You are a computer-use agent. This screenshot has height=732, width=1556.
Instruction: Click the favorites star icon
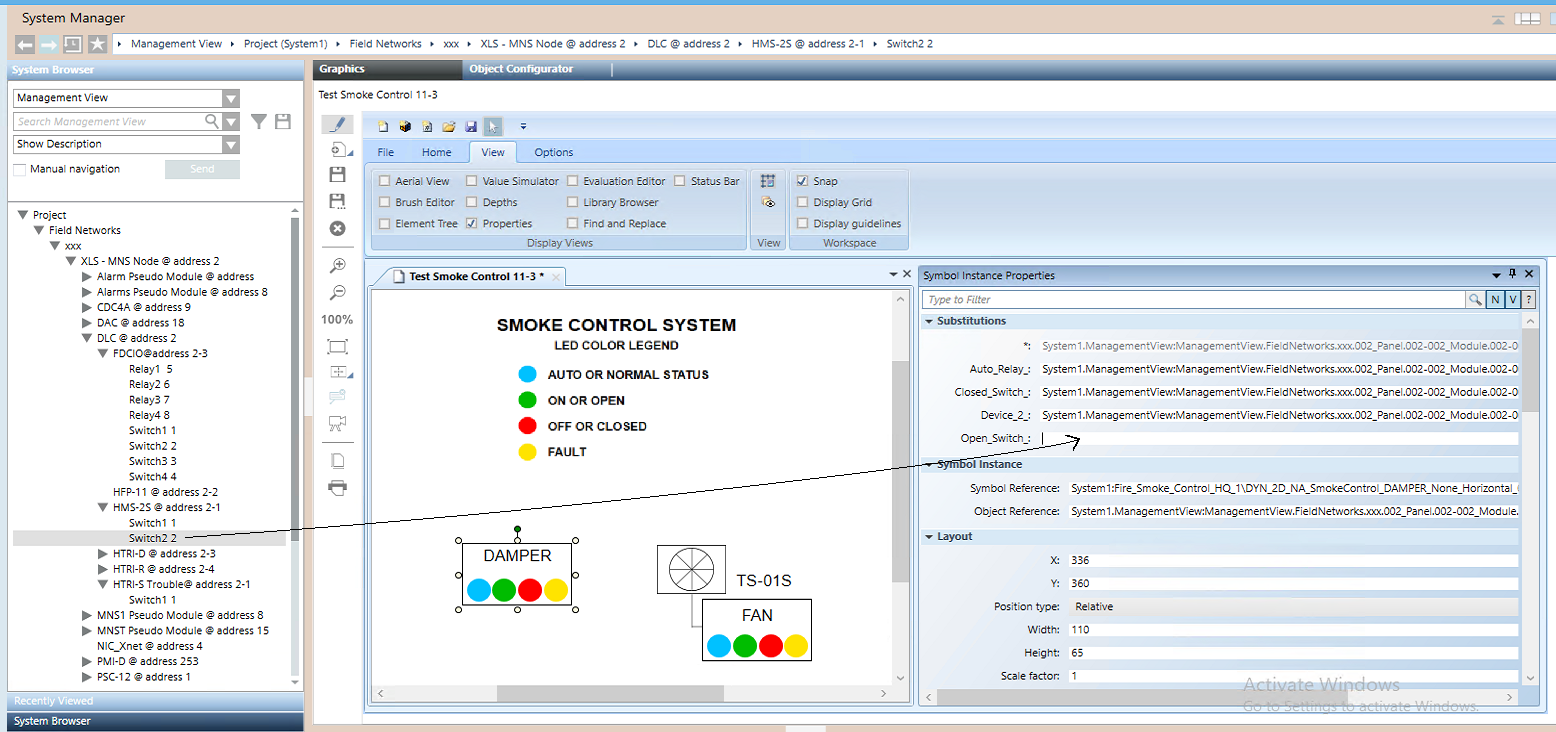pyautogui.click(x=97, y=44)
